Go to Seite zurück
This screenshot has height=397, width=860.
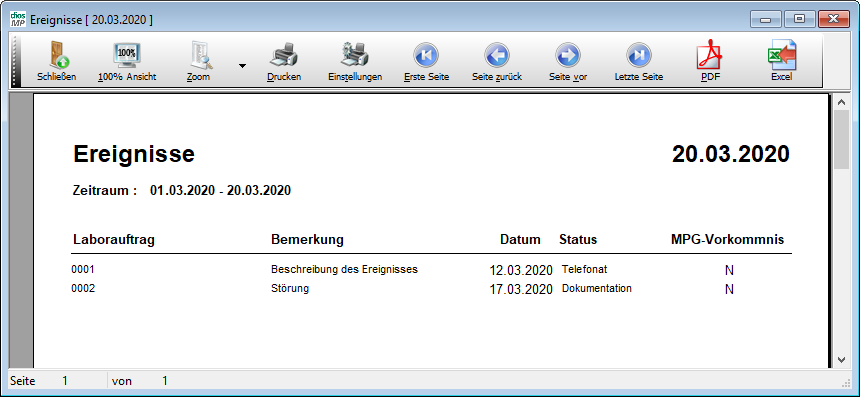[x=497, y=61]
